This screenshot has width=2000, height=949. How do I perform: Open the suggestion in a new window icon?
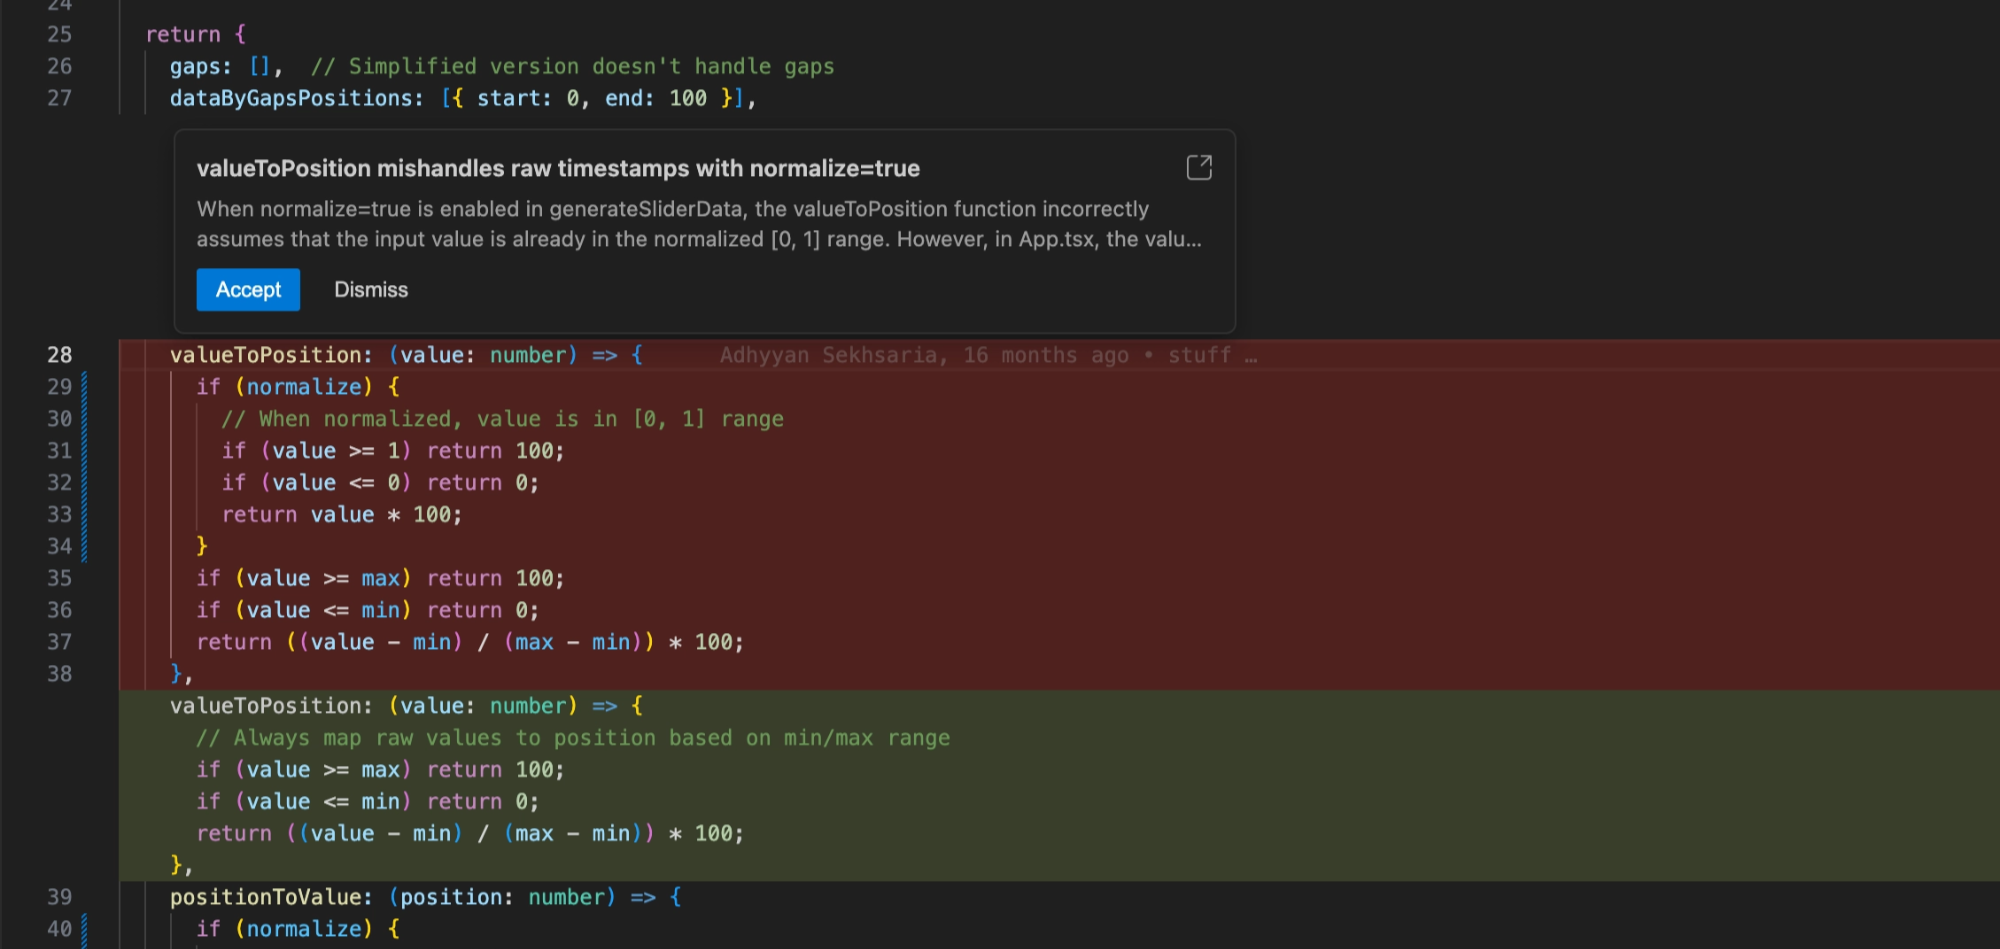click(x=1198, y=167)
